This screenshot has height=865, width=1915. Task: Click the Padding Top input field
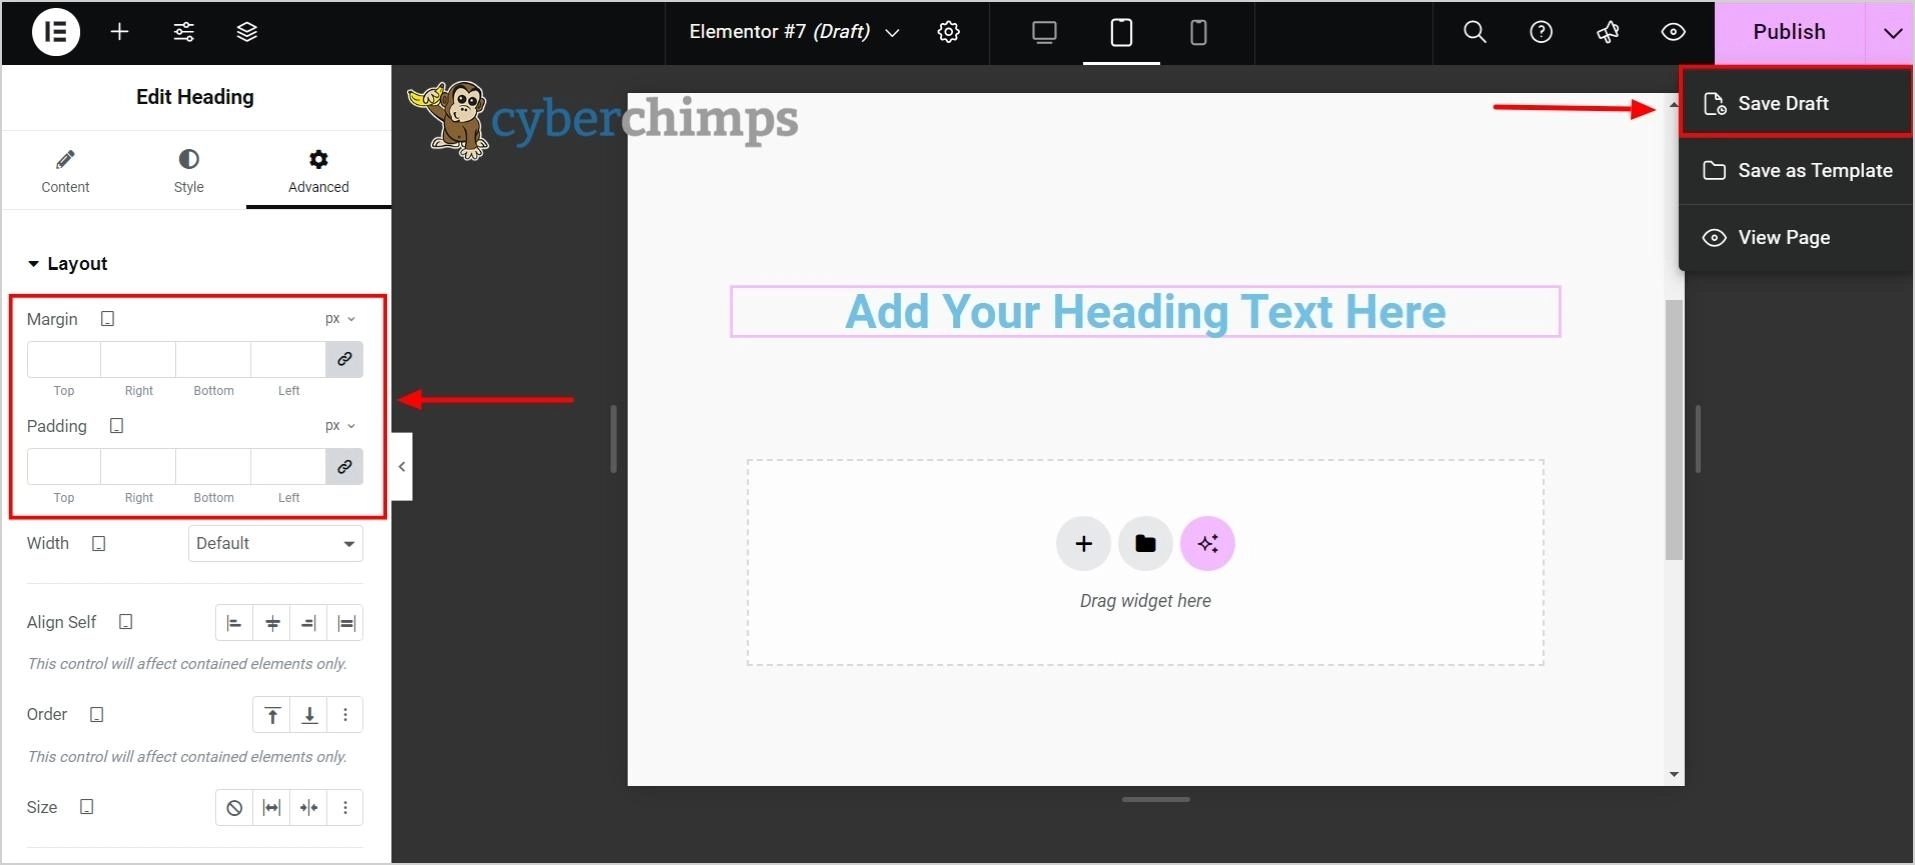64,467
